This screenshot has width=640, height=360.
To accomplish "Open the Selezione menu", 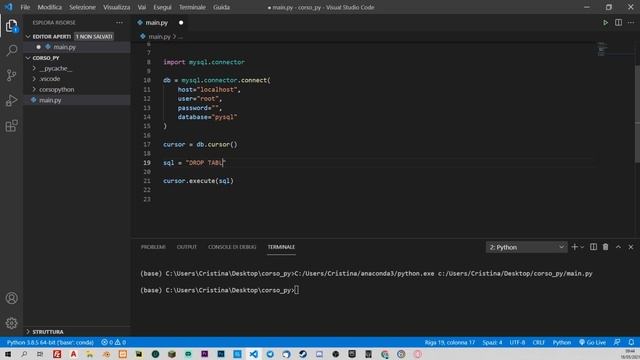I will (82, 7).
